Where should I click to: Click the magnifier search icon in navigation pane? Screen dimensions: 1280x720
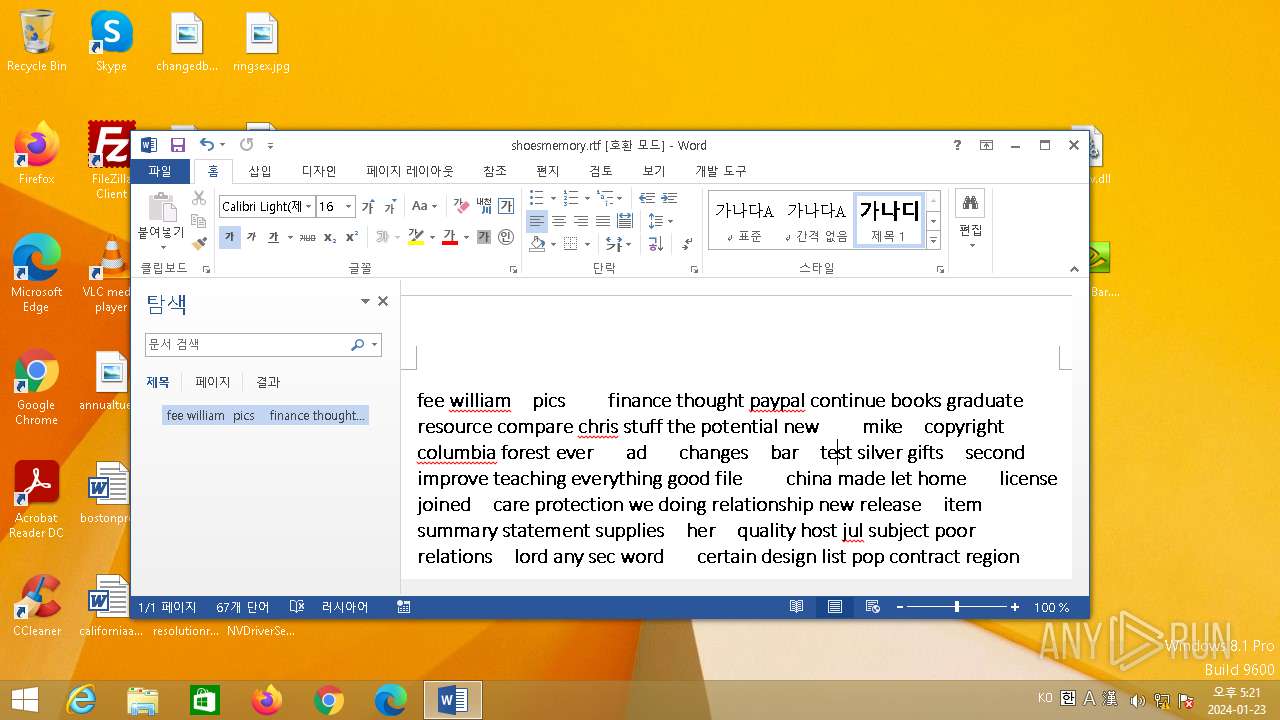pyautogui.click(x=357, y=345)
